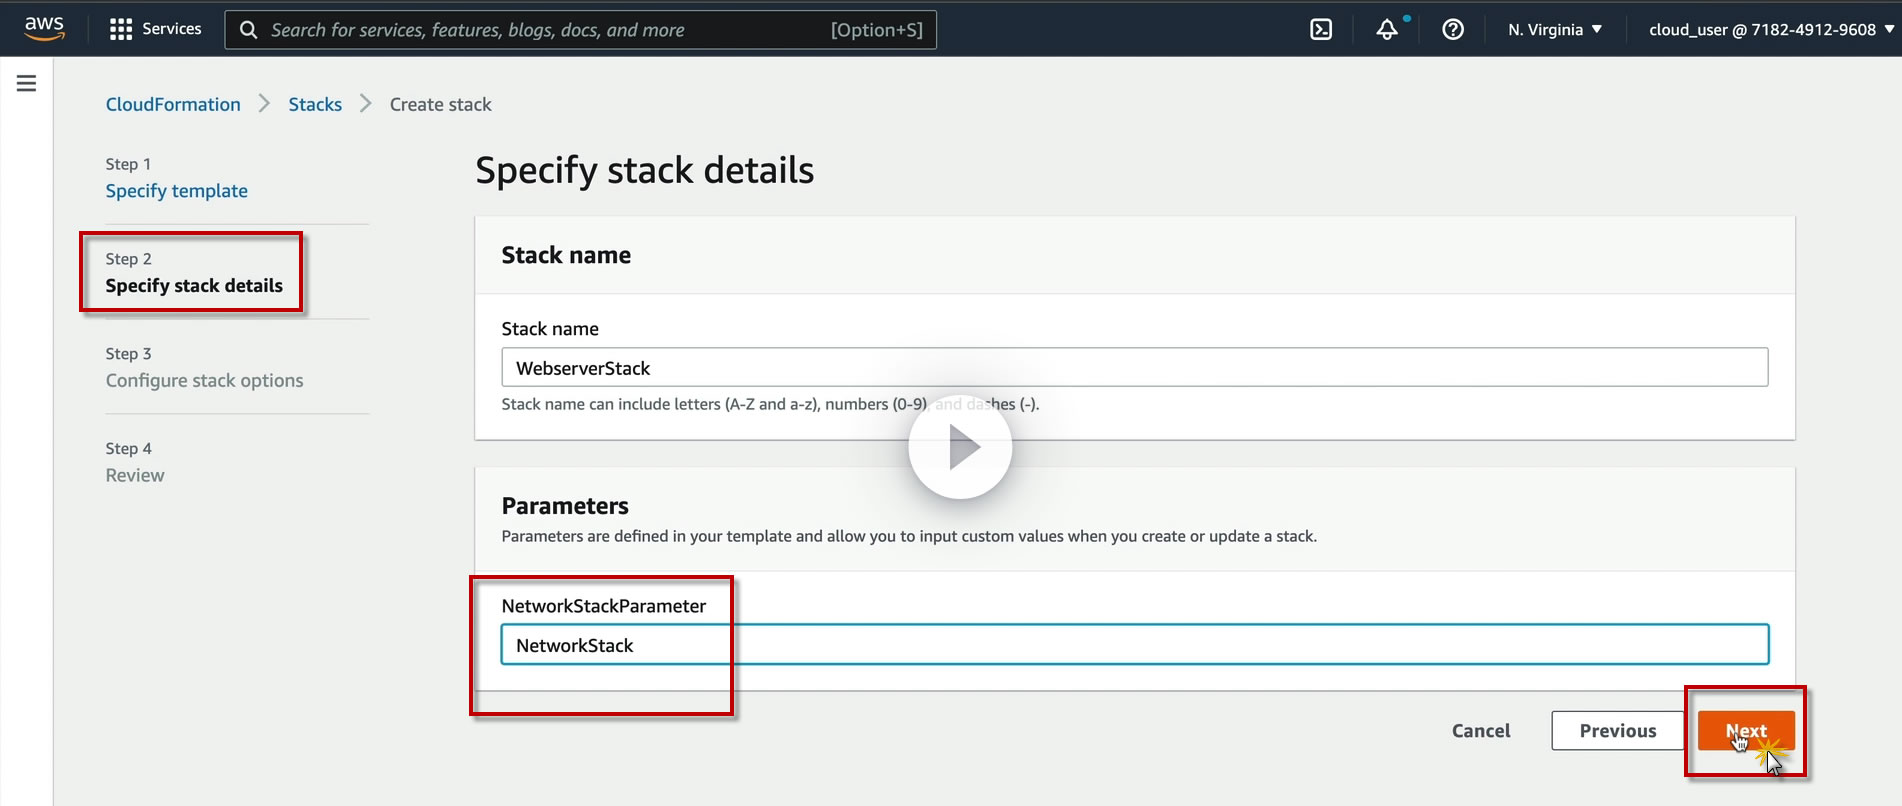The height and width of the screenshot is (806, 1902).
Task: Launch the CloudShell terminal icon
Action: (x=1321, y=29)
